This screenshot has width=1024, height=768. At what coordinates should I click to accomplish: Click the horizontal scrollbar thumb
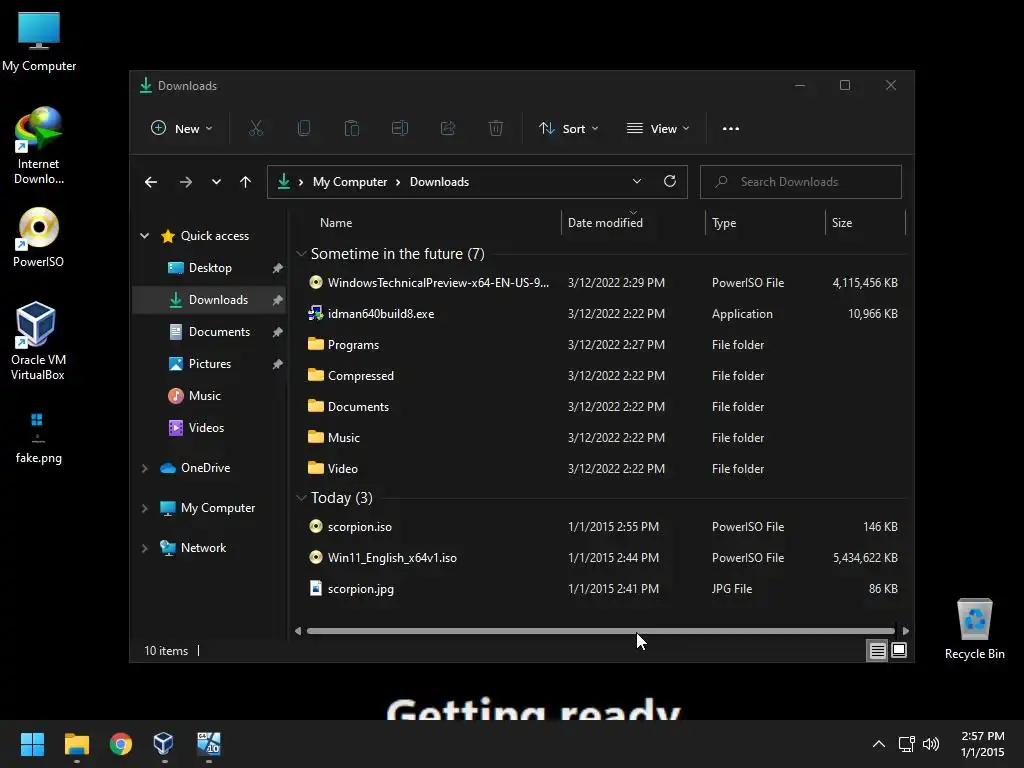601,631
